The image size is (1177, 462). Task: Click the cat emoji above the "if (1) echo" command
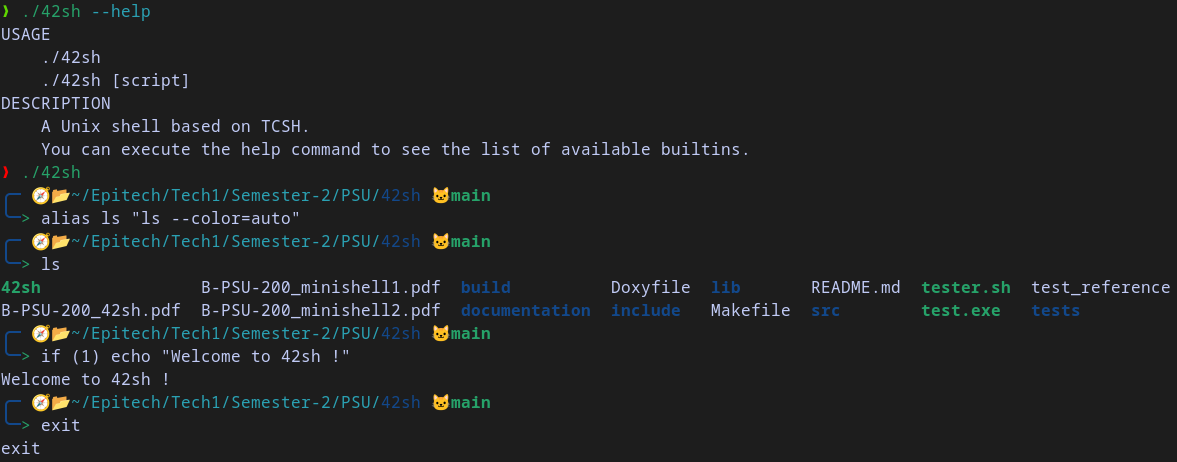(x=441, y=334)
